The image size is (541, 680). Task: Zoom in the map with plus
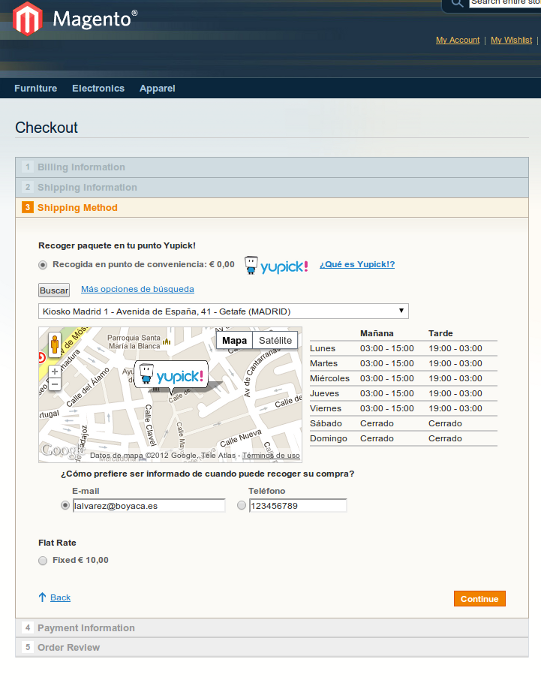tap(55, 372)
